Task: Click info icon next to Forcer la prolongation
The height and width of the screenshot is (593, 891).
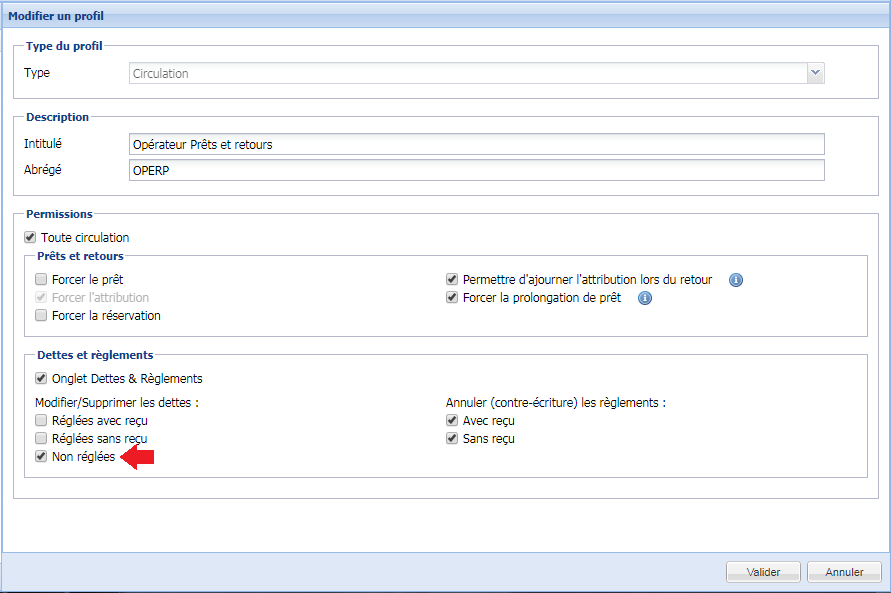Action: (644, 298)
